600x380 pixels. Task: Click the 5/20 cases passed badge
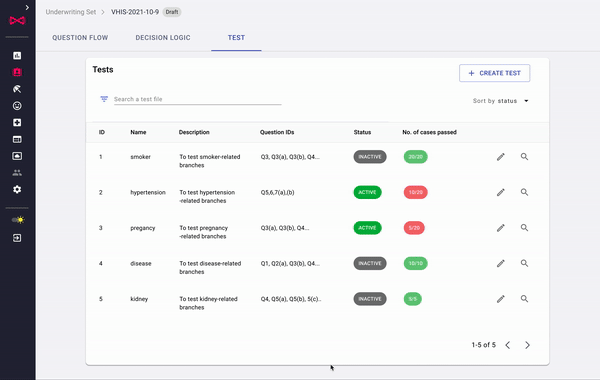tap(414, 228)
